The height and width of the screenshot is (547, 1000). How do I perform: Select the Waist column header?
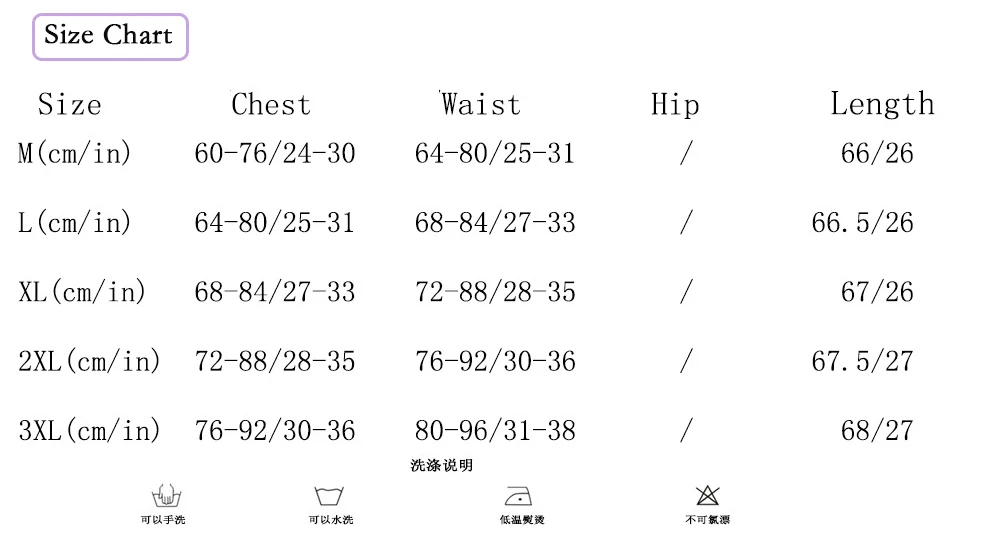click(x=481, y=105)
